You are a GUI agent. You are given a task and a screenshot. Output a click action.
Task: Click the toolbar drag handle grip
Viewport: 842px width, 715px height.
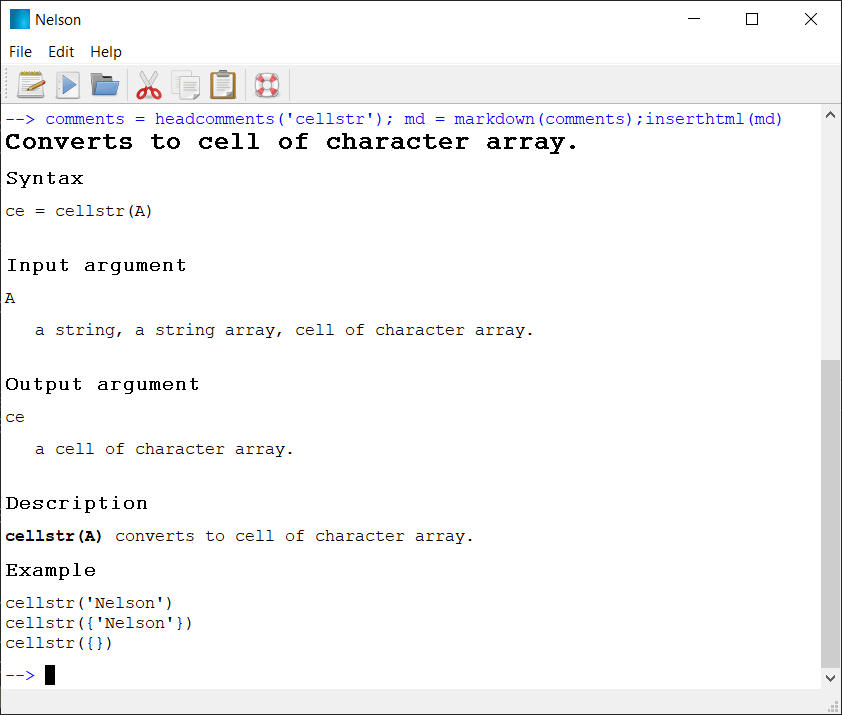point(7,85)
